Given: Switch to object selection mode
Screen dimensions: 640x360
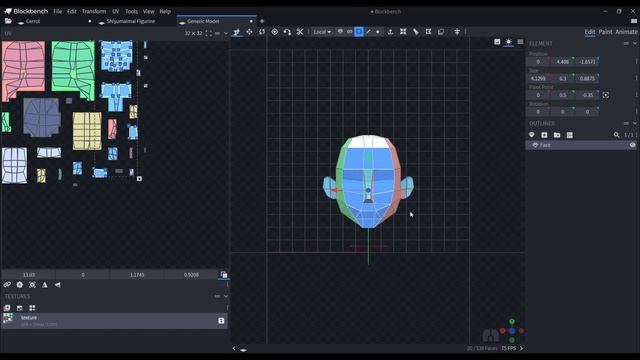Looking at the screenshot, I should click(x=340, y=31).
